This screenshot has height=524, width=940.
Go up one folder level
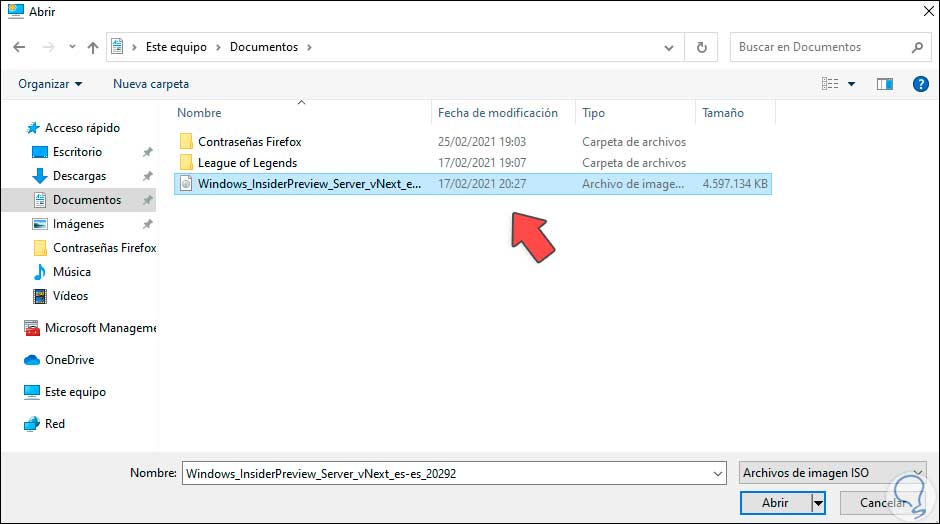(x=93, y=47)
